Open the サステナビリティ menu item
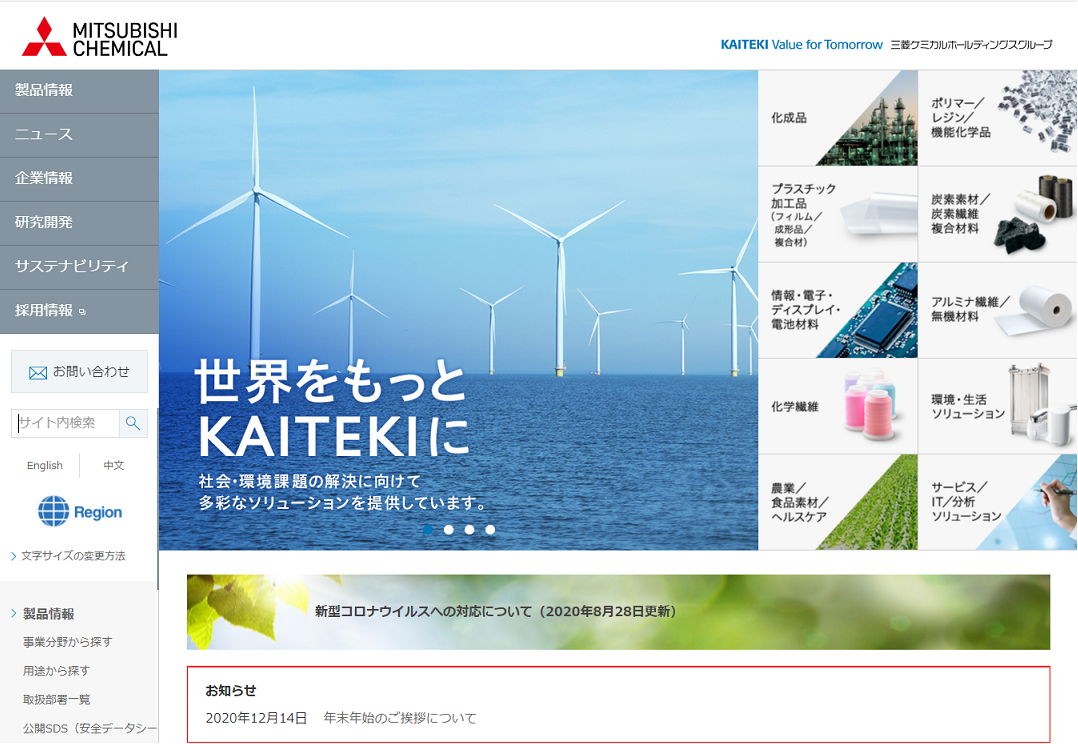 (x=79, y=267)
